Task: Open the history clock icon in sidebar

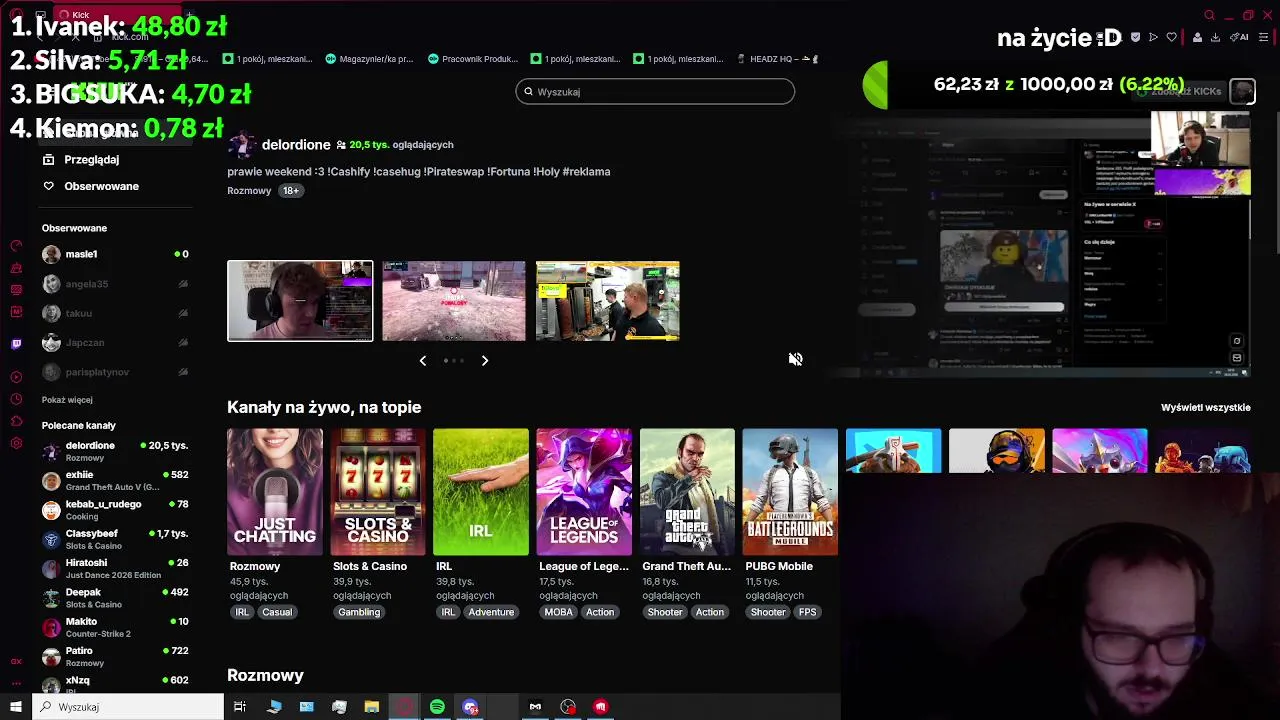Action: click(16, 399)
